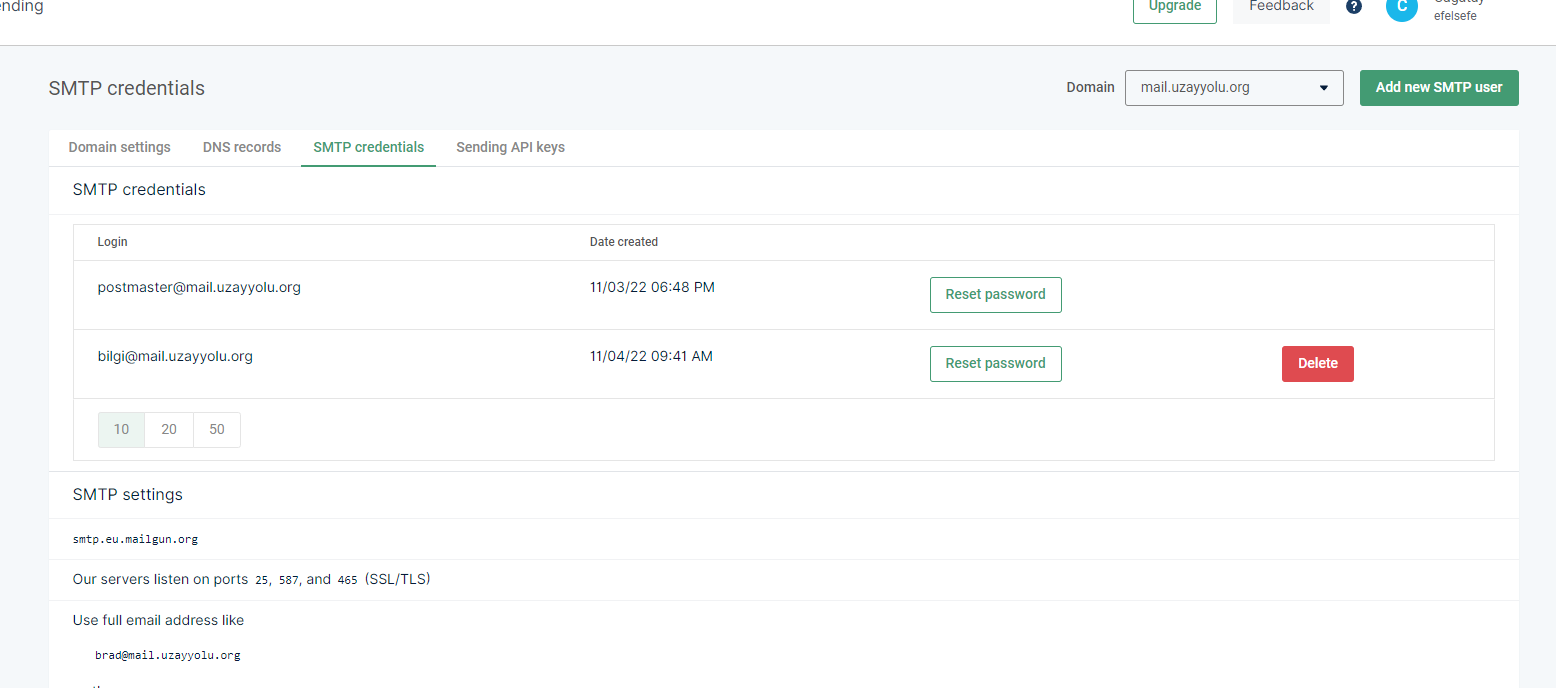Screen dimensions: 1556x688
Task: Click the Upgrade button
Action: (x=1174, y=8)
